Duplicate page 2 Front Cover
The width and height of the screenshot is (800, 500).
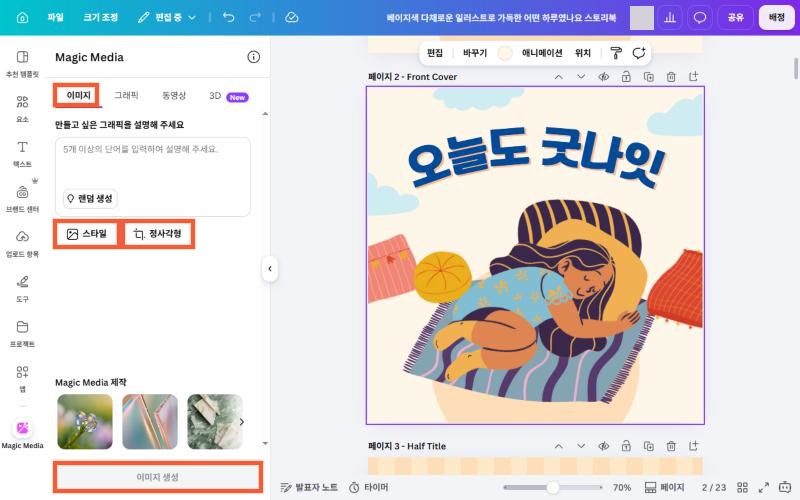tap(648, 77)
